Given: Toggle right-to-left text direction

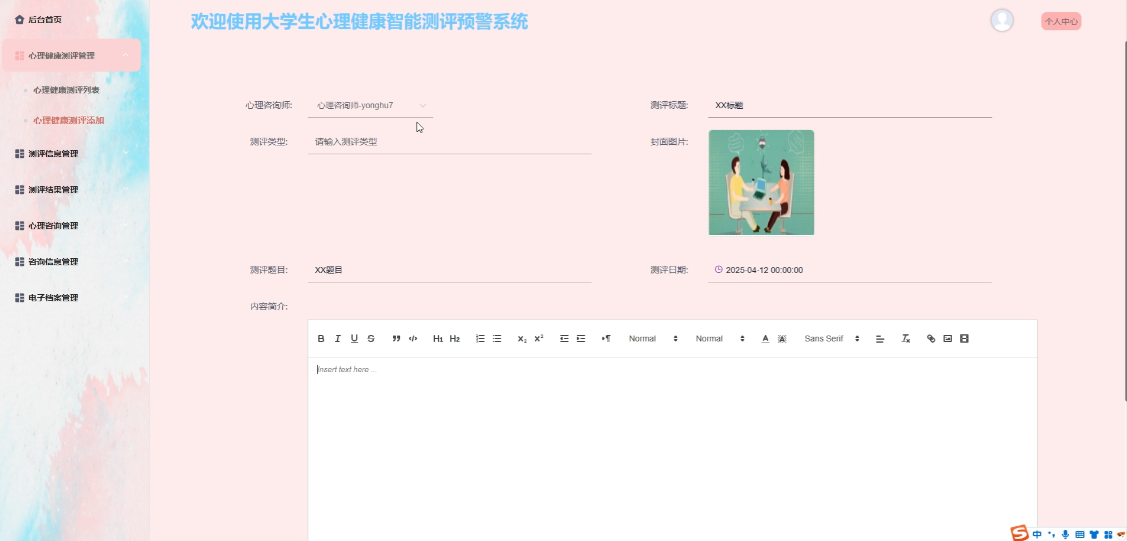Looking at the screenshot, I should click(x=606, y=338).
